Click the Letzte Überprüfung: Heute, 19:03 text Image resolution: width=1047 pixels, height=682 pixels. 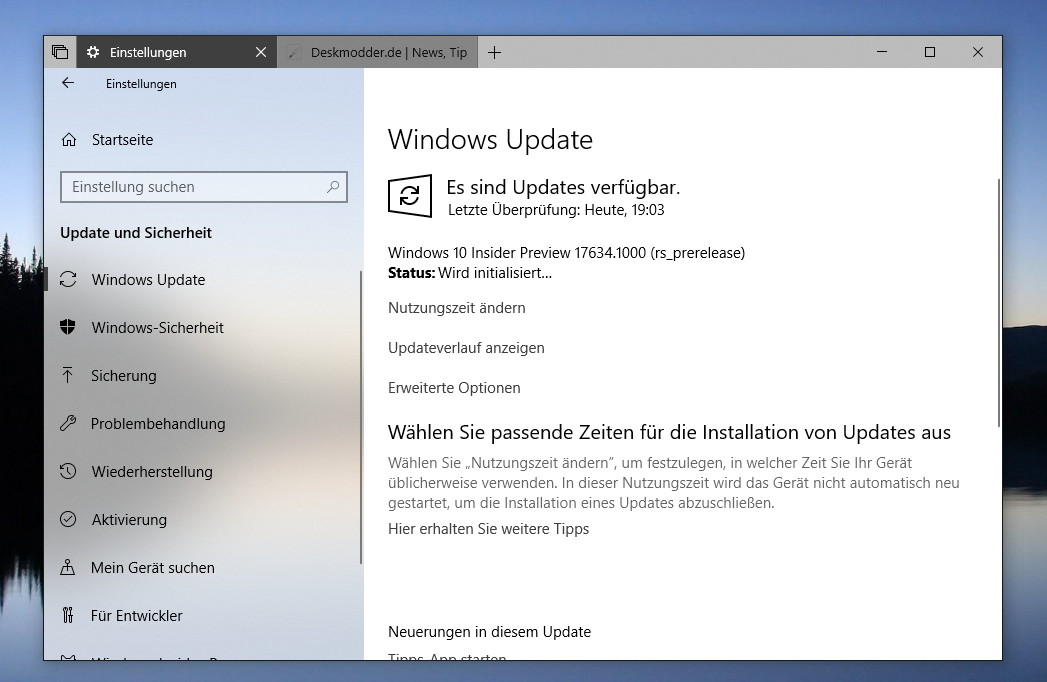click(x=556, y=210)
